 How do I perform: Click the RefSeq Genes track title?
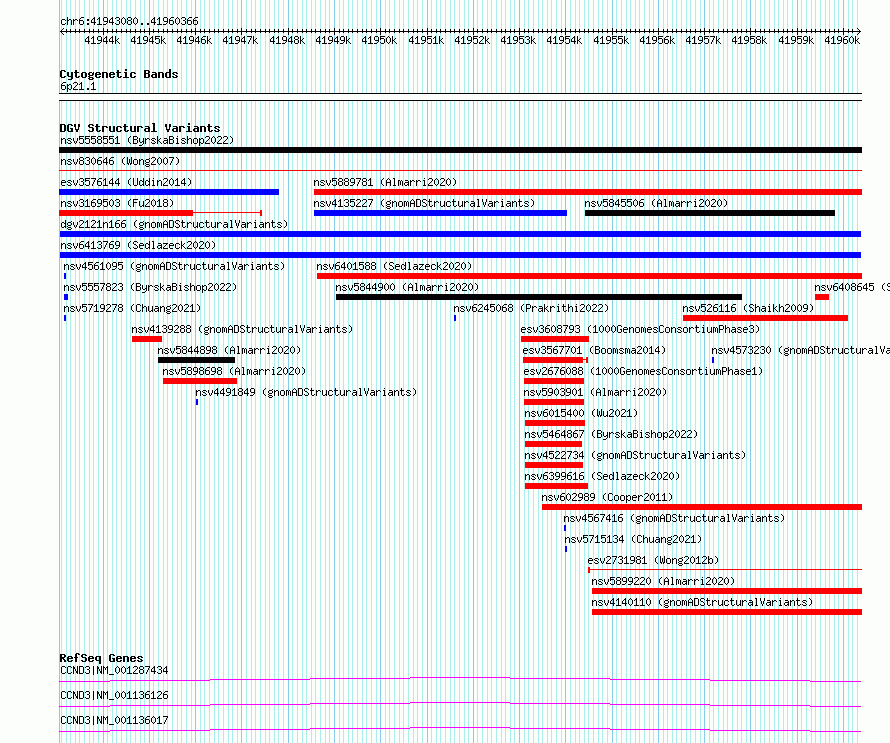click(x=101, y=658)
